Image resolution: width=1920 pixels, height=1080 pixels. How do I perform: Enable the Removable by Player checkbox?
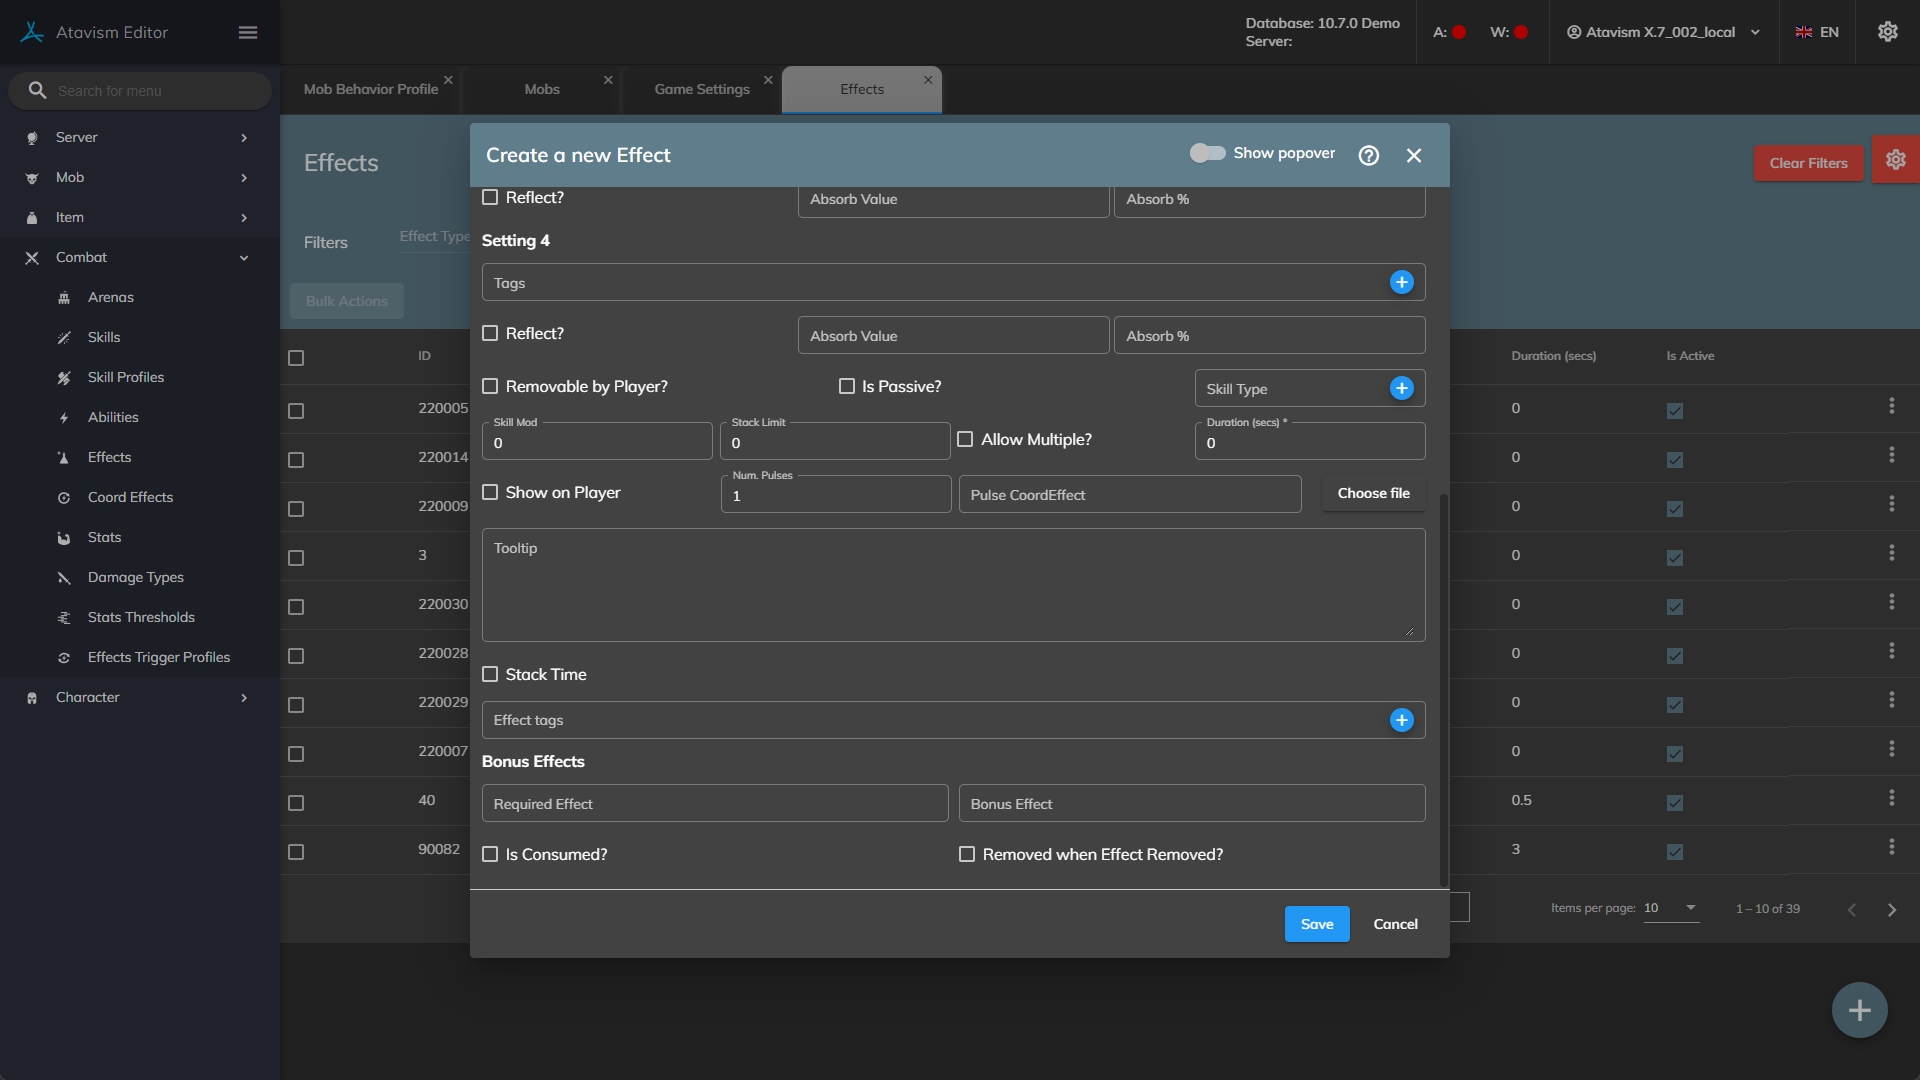pyautogui.click(x=490, y=386)
